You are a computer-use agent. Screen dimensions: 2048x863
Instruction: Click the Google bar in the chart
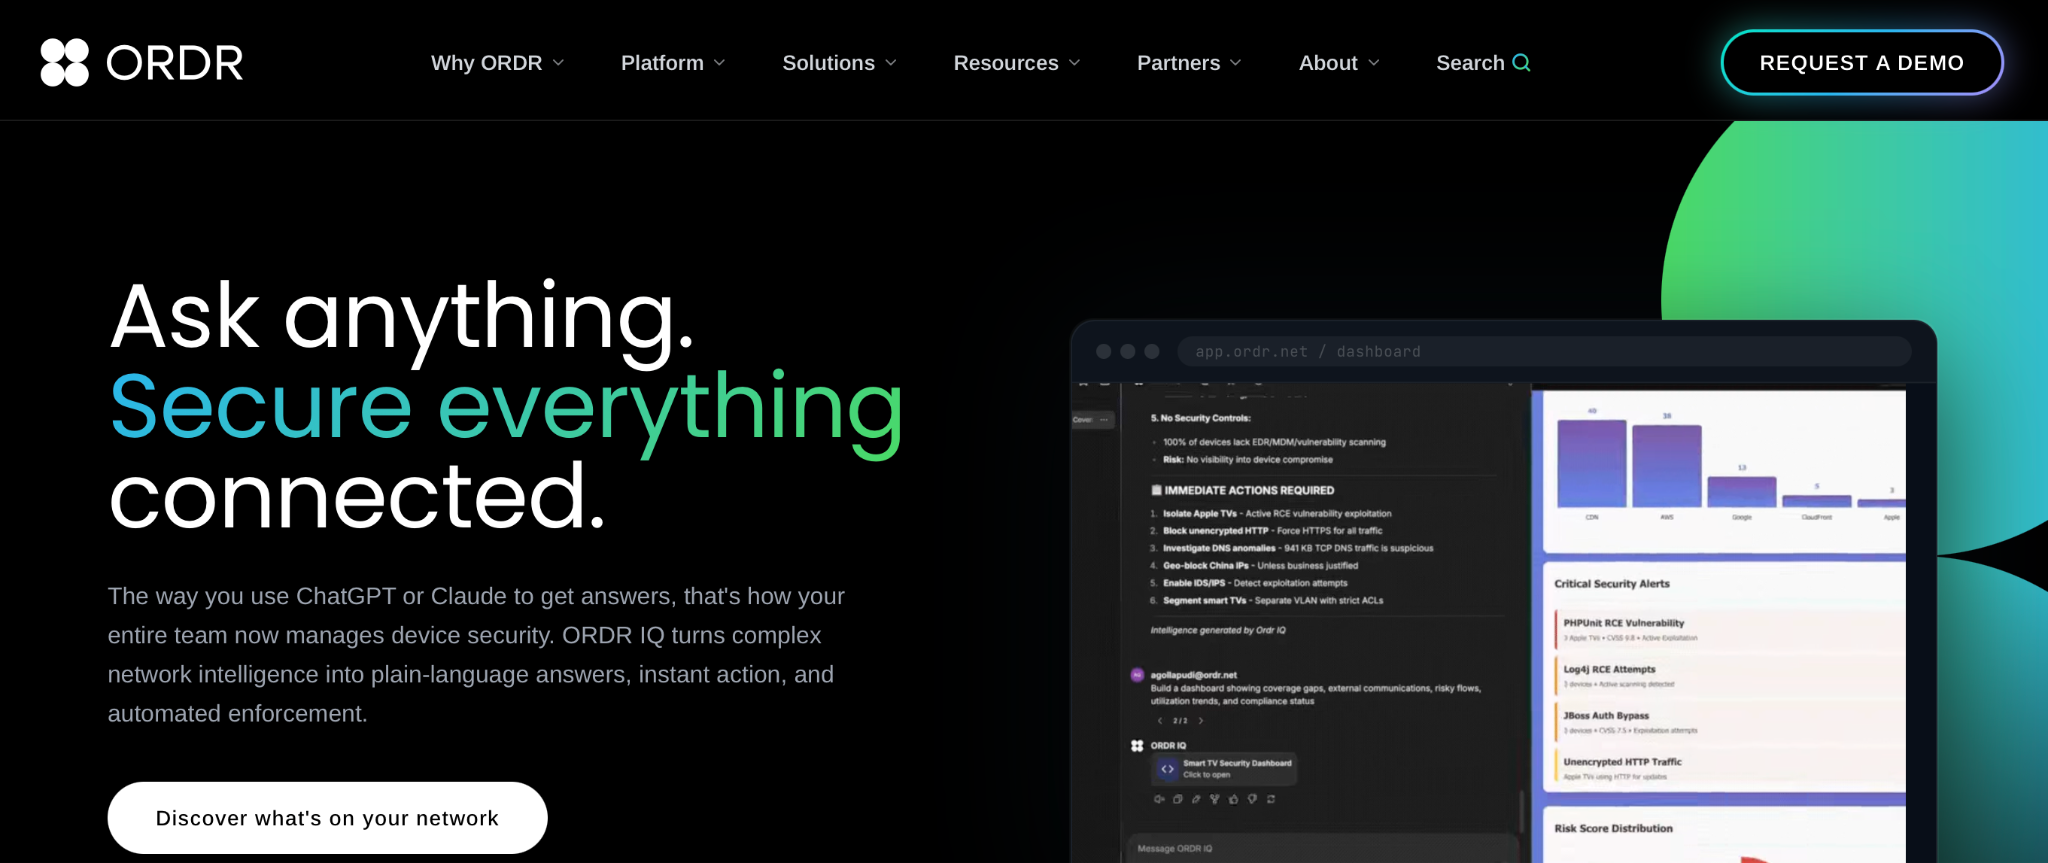1742,492
